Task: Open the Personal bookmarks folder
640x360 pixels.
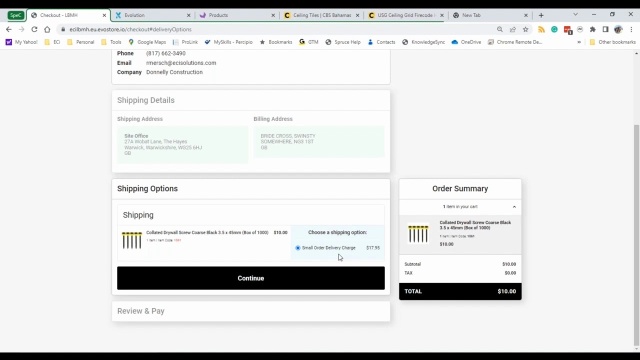Action: (x=80, y=42)
